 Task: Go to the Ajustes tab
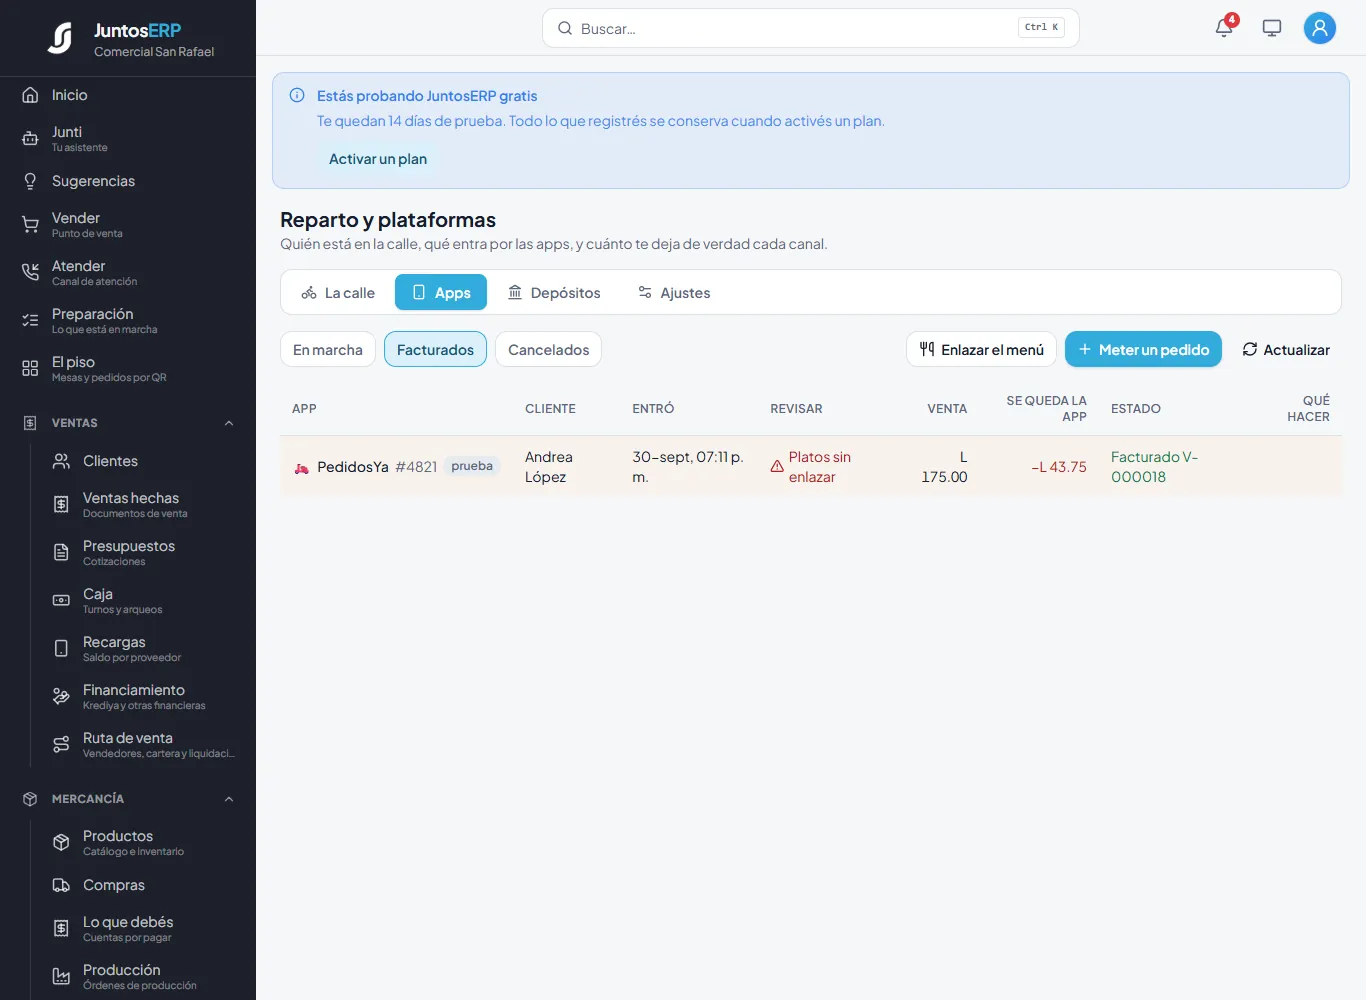(674, 292)
